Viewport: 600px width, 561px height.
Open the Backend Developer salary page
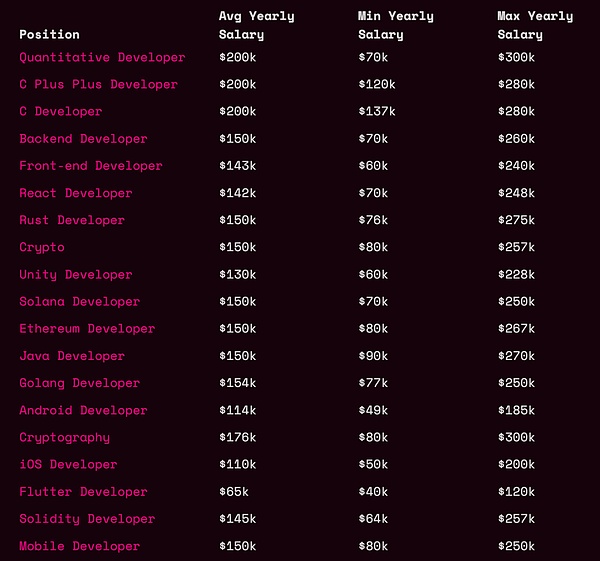83,139
